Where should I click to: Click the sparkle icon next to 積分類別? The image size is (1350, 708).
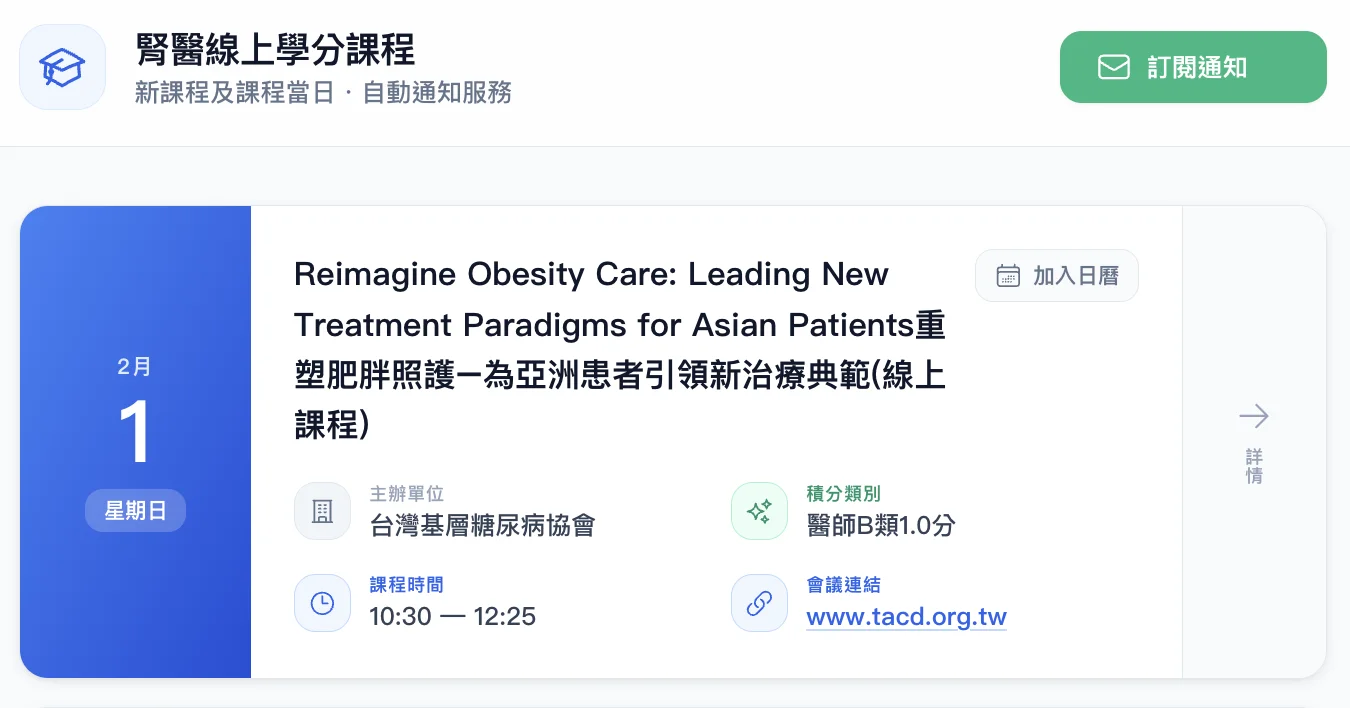pos(759,511)
